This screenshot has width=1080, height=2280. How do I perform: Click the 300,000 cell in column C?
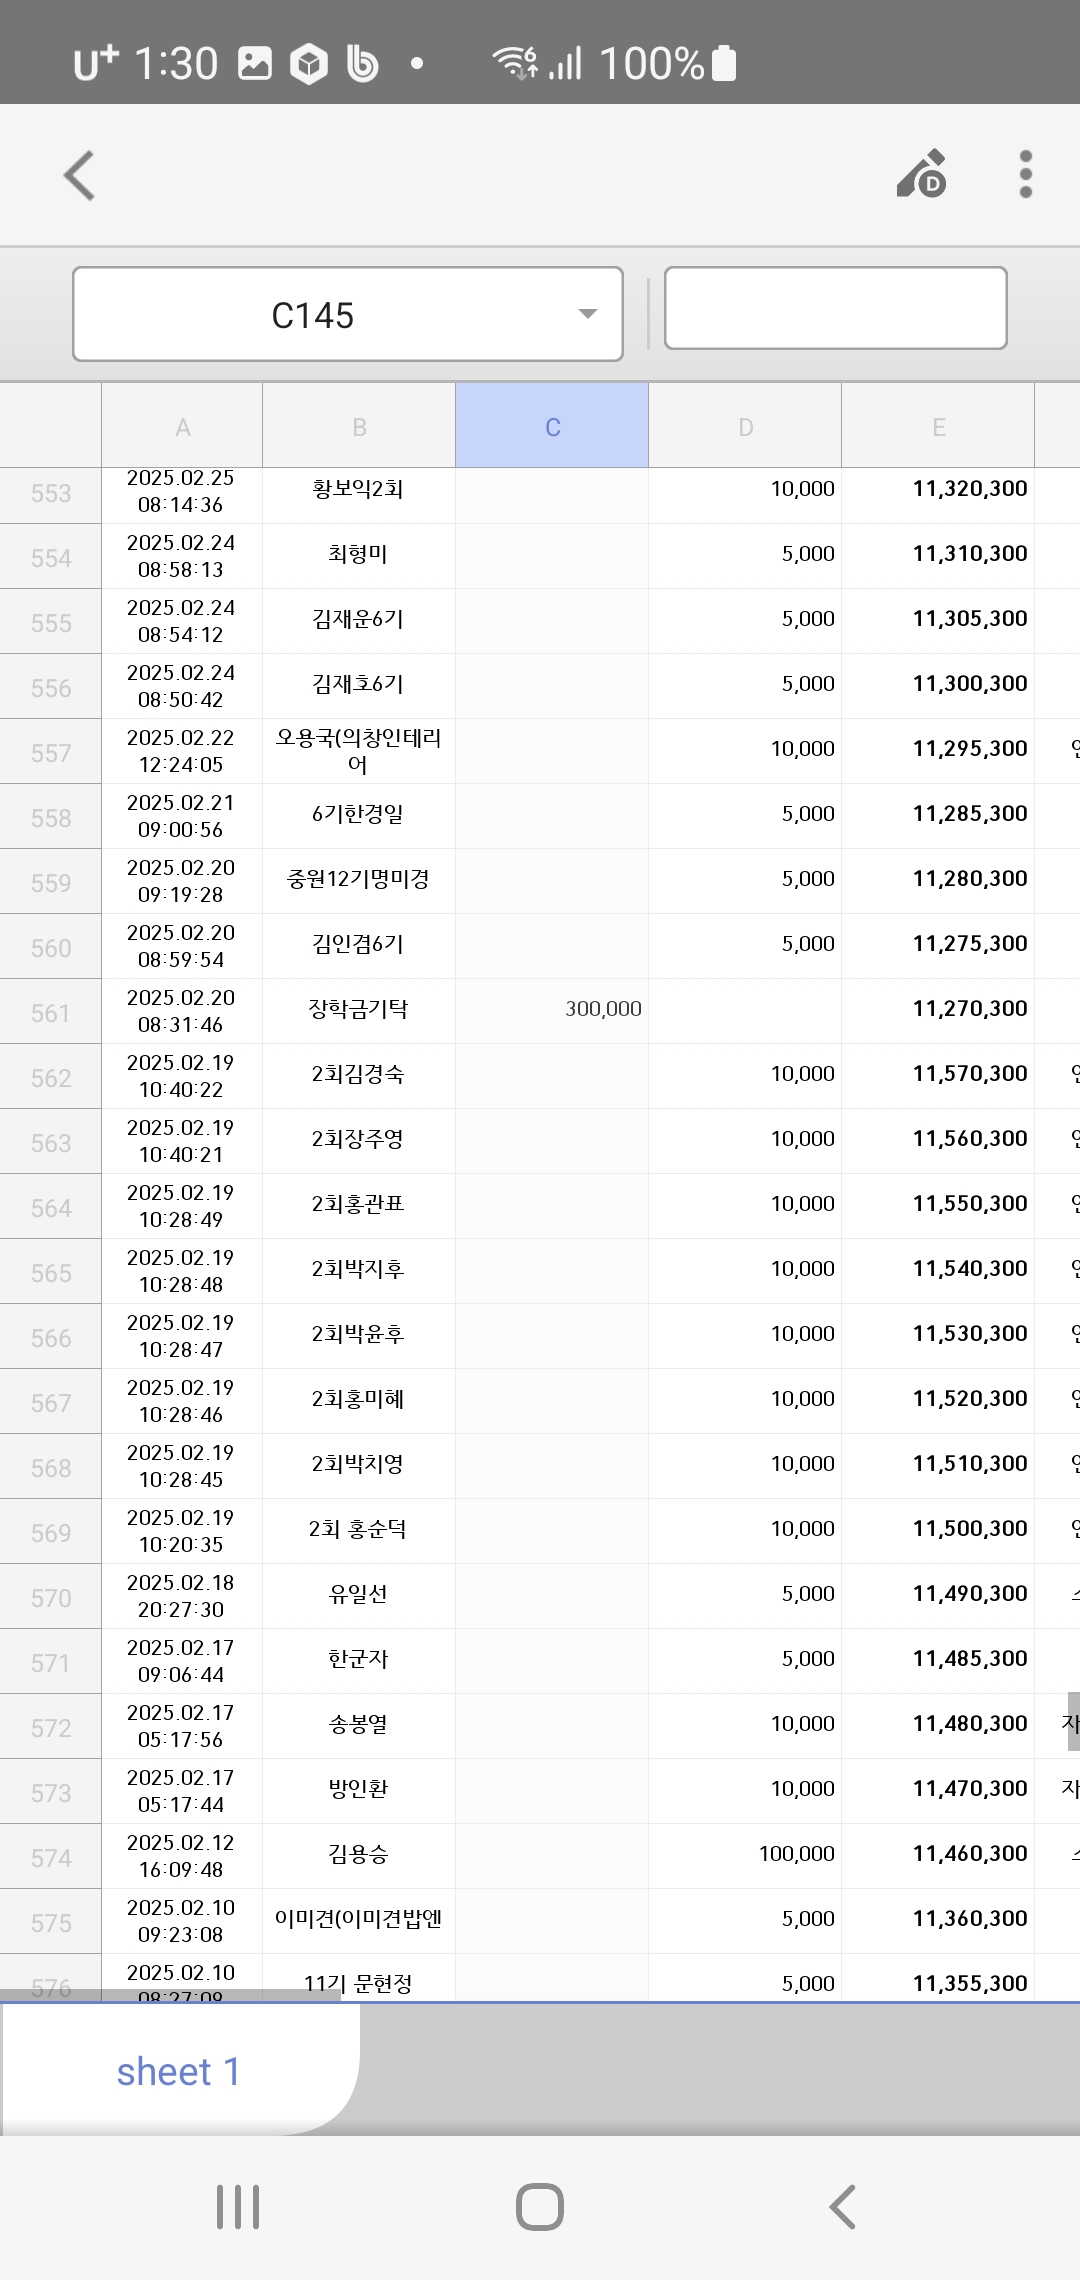pyautogui.click(x=552, y=1010)
